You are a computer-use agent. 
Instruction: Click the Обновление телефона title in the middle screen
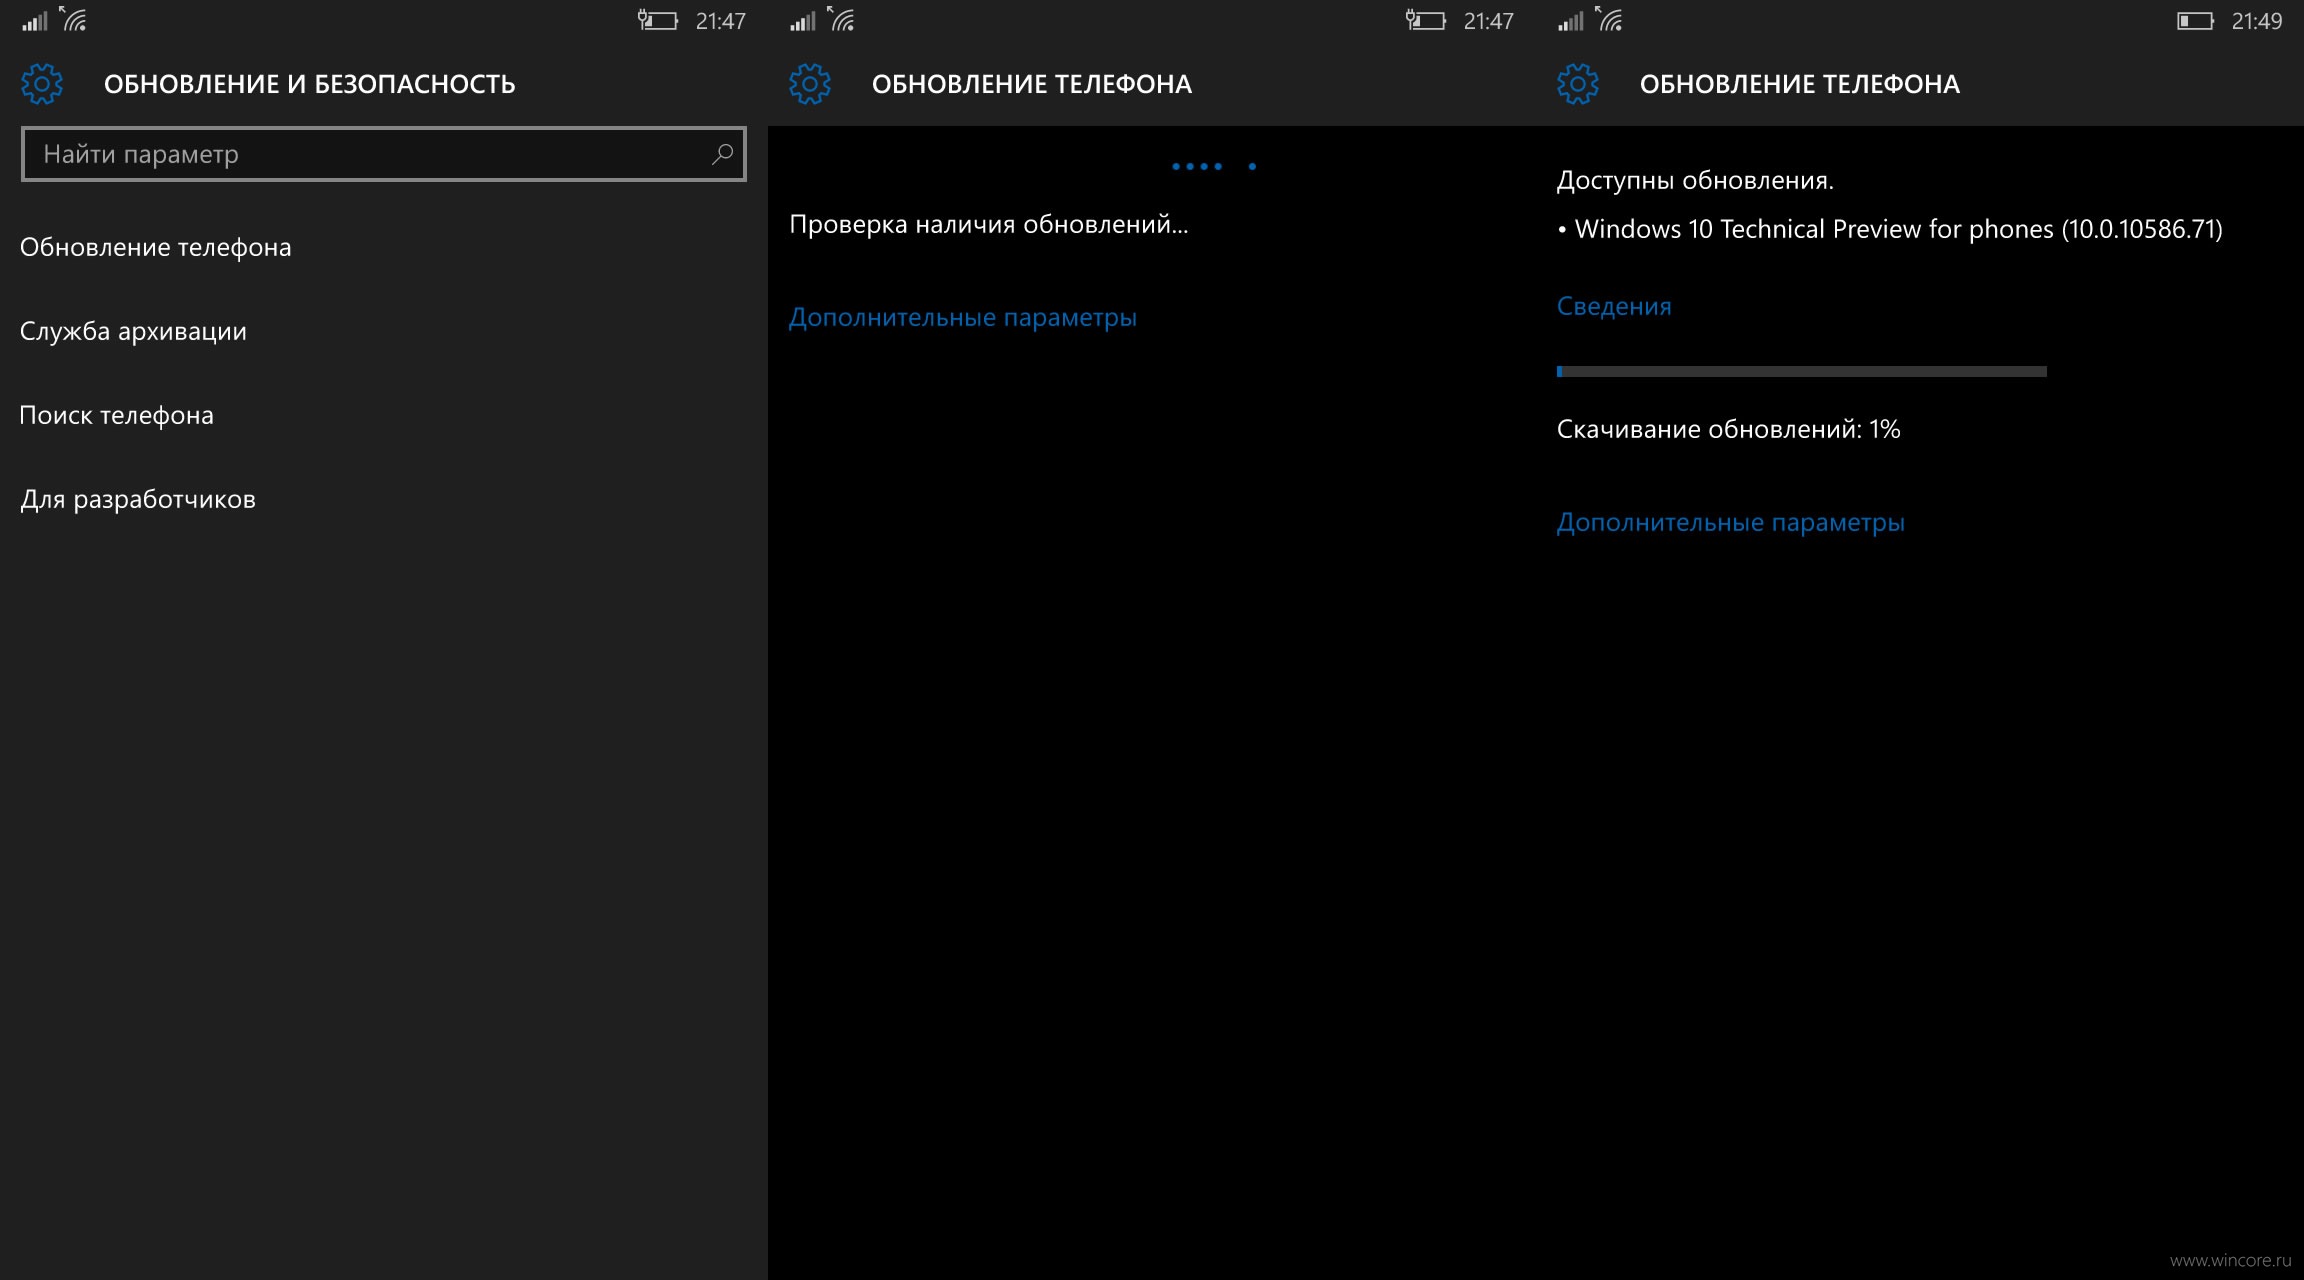(1032, 84)
